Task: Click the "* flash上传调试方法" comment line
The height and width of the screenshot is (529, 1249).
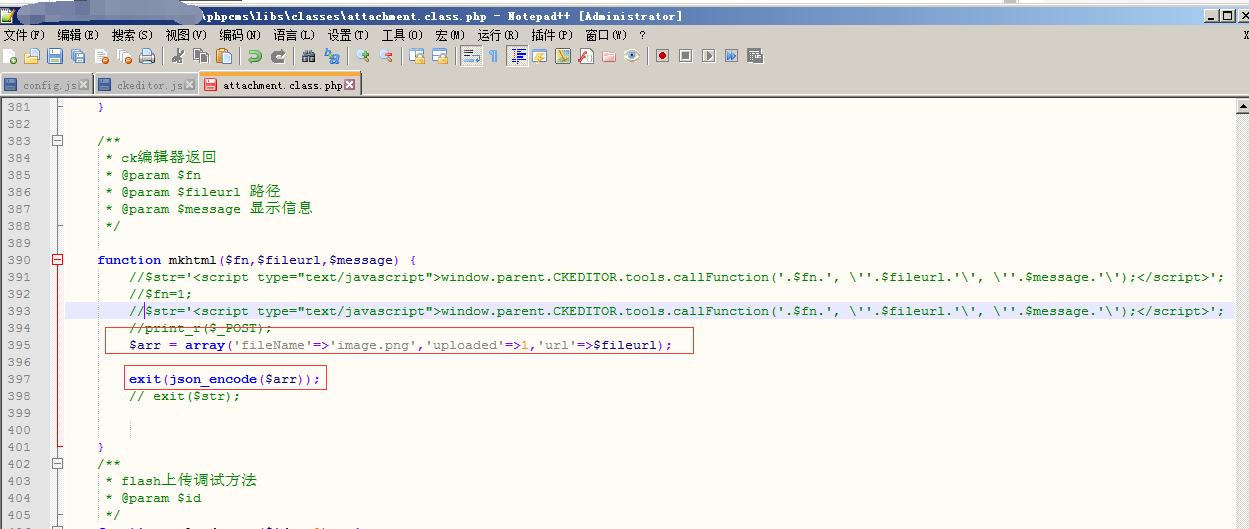Action: tap(181, 480)
